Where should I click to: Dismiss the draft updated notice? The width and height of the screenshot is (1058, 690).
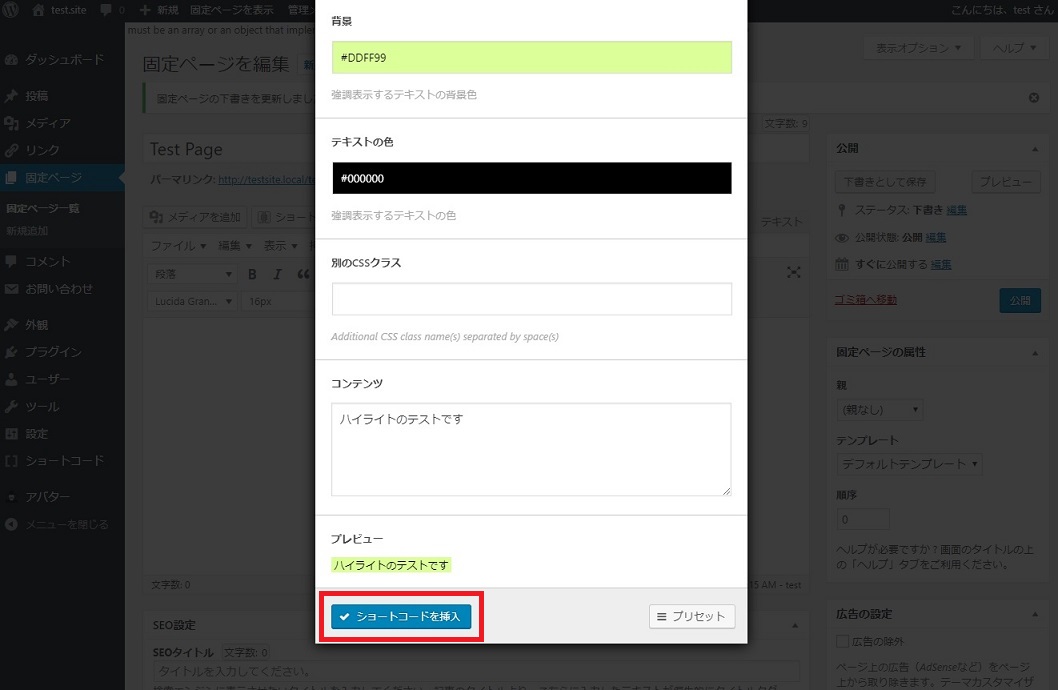tap(1034, 98)
